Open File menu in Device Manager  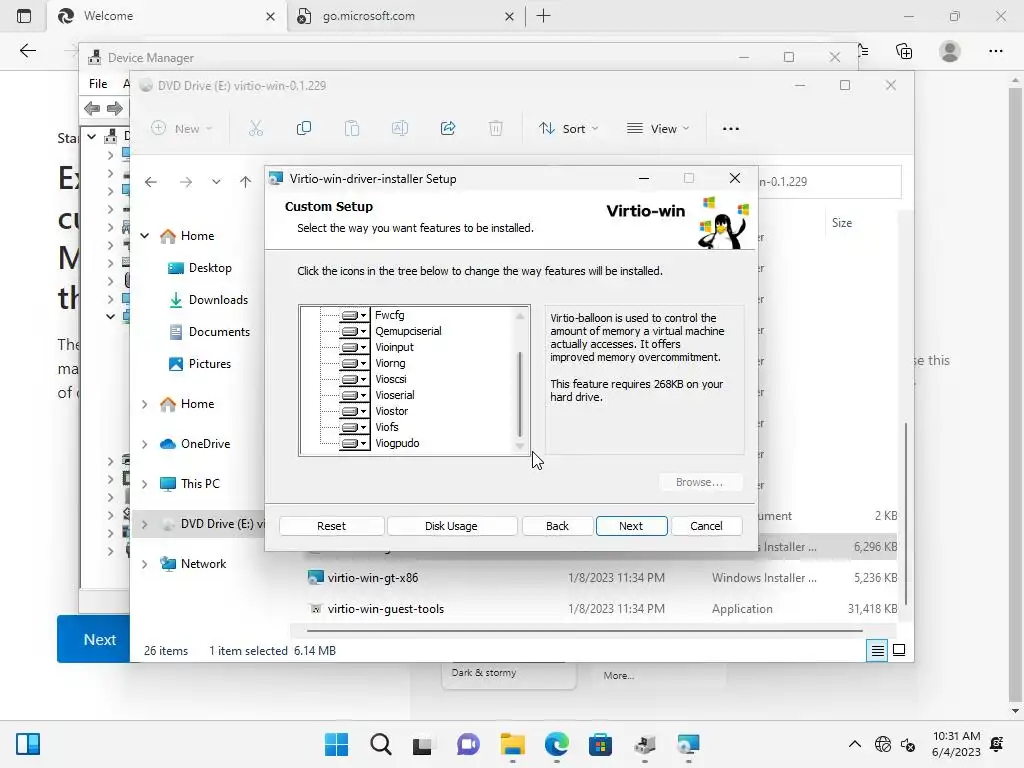(98, 84)
